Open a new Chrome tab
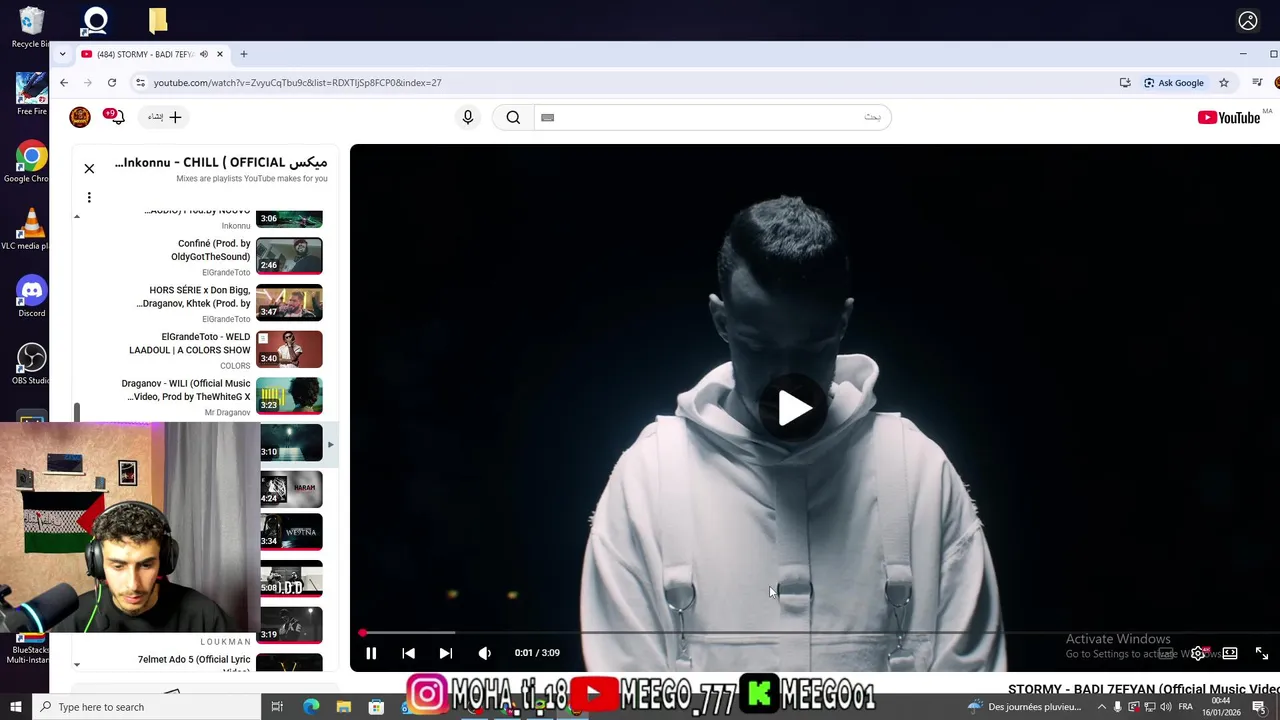The height and width of the screenshot is (720, 1280). tap(243, 54)
